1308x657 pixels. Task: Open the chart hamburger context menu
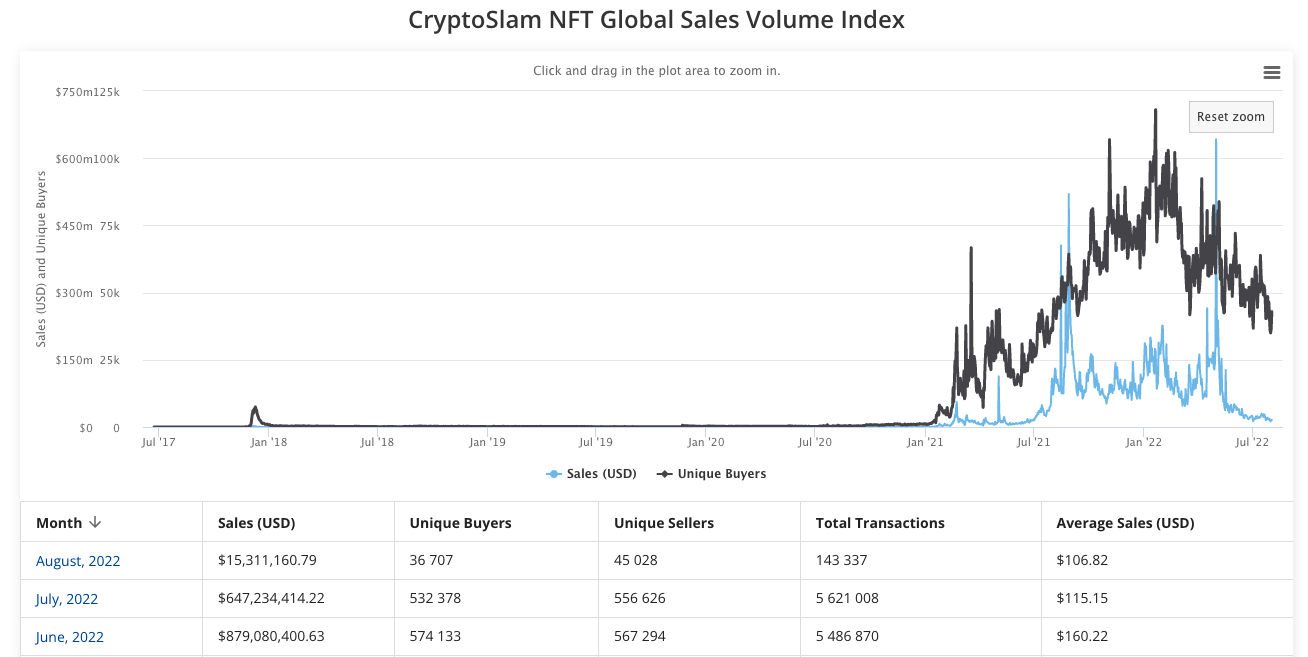[1272, 72]
